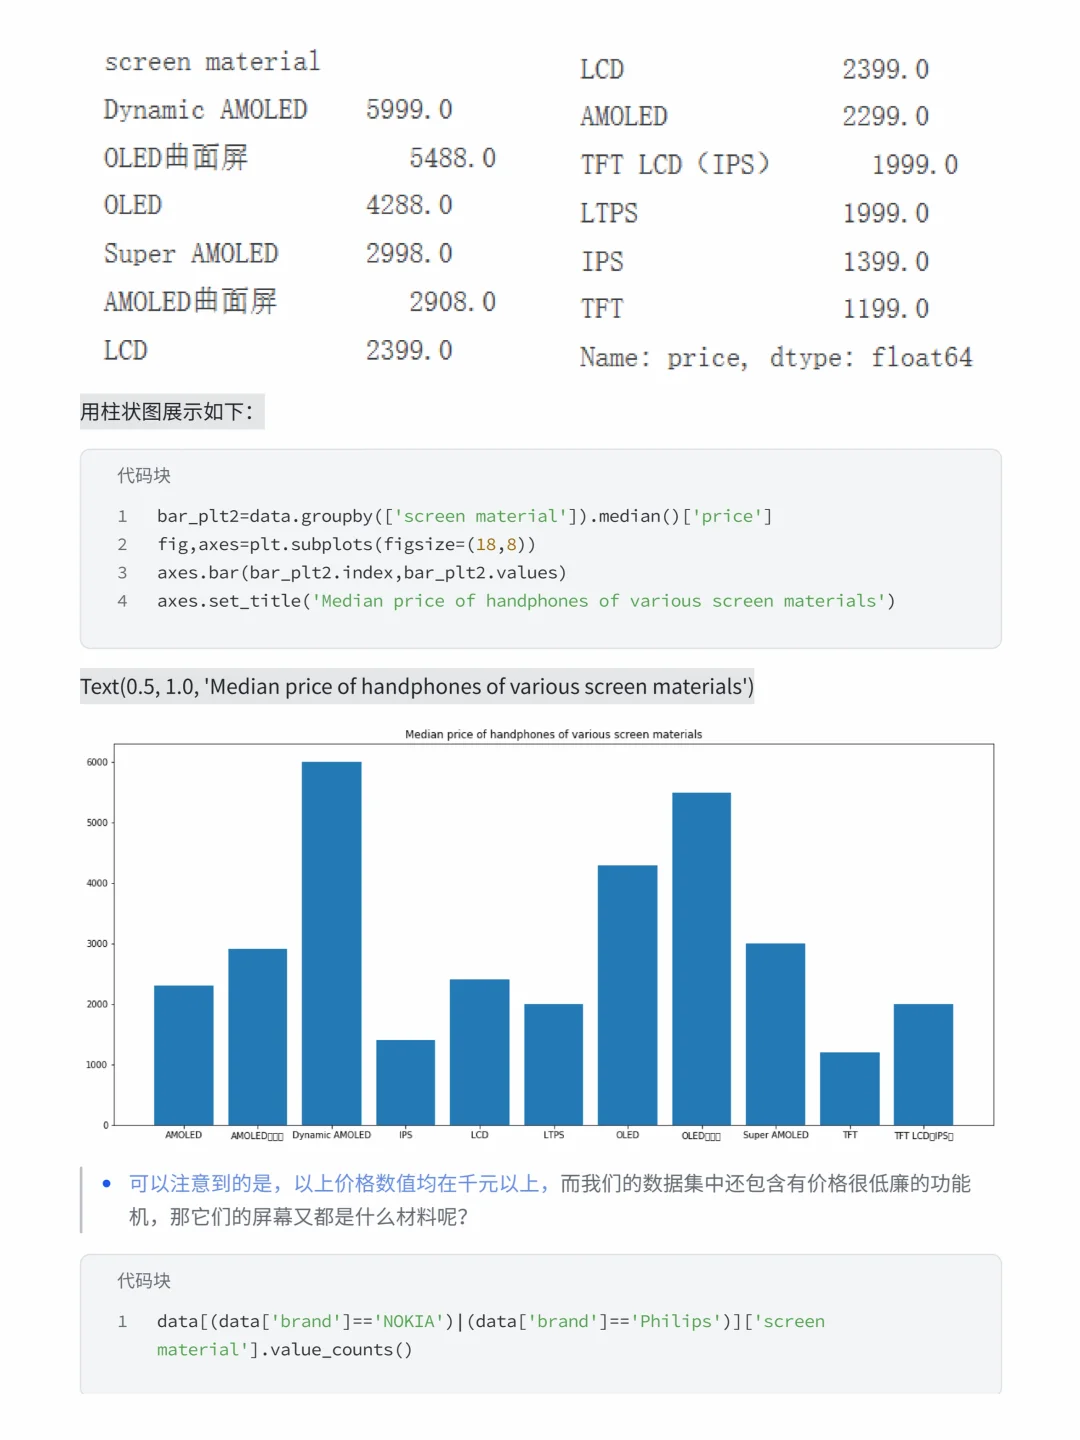Click the LTPS bar in chart
Image resolution: width=1080 pixels, height=1440 pixels.
[553, 1064]
